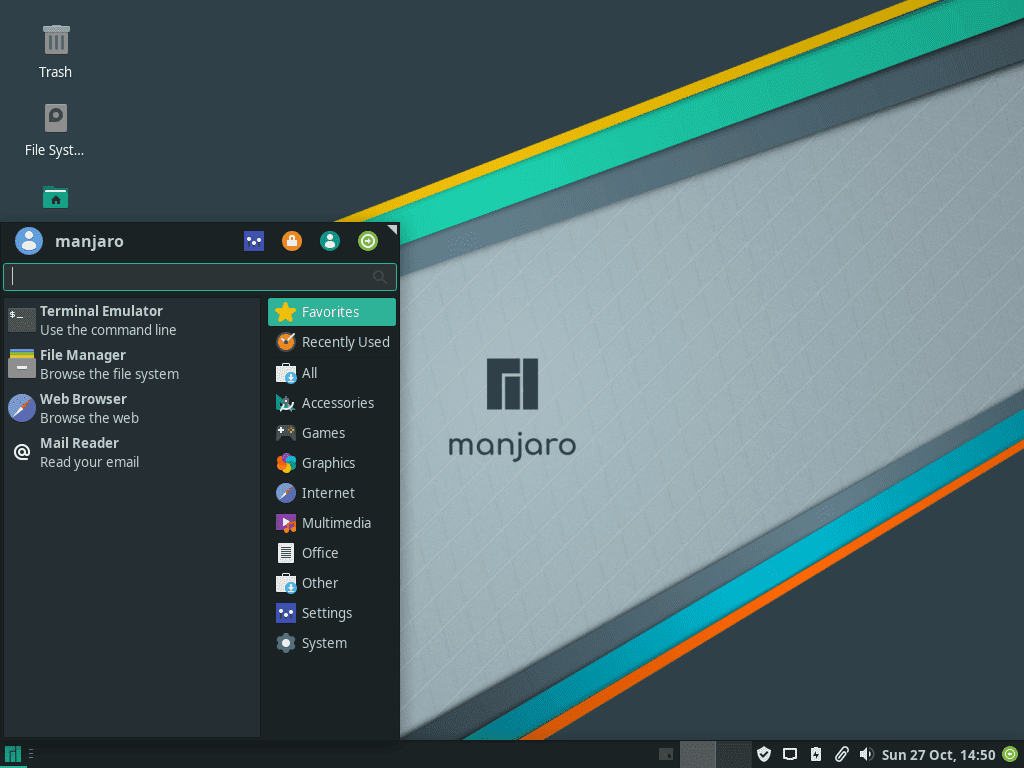Viewport: 1024px width, 768px height.
Task: Toggle the Manjaro application menu button
Action: (x=13, y=755)
